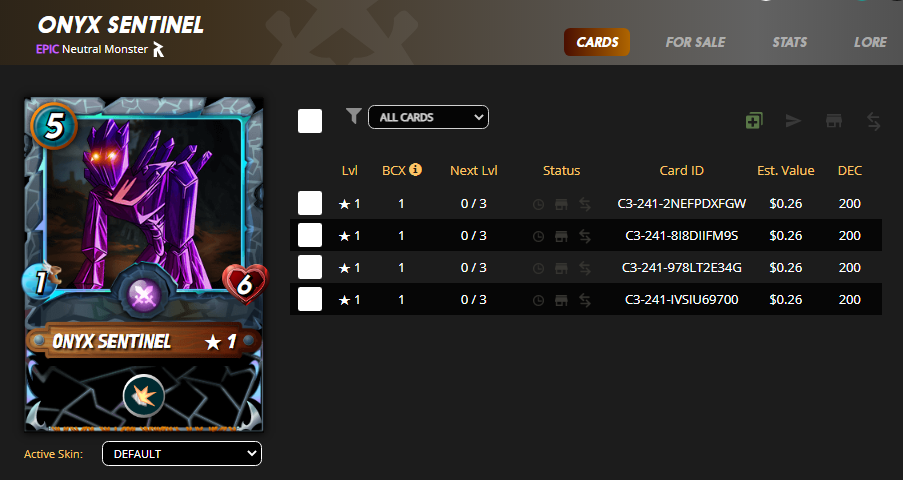Switch to the FOR SALE tab
Screen dimensions: 903x480
click(695, 42)
